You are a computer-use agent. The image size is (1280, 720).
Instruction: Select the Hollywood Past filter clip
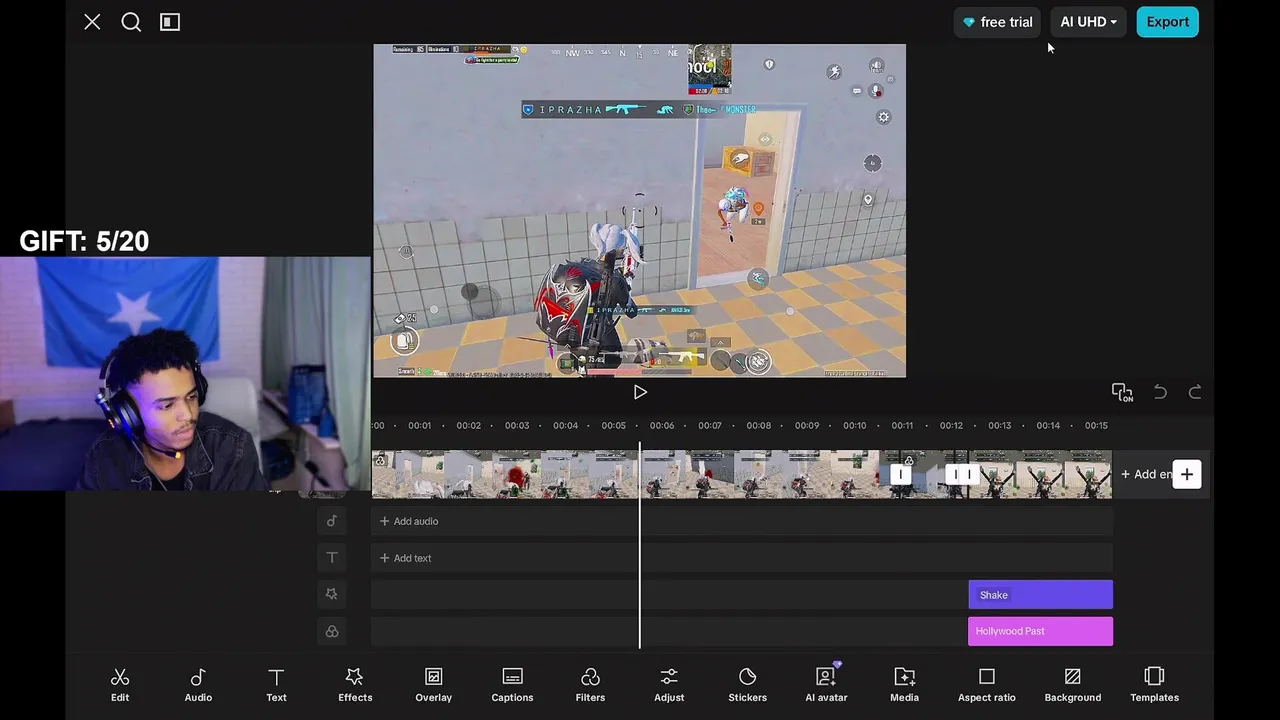pos(1040,631)
